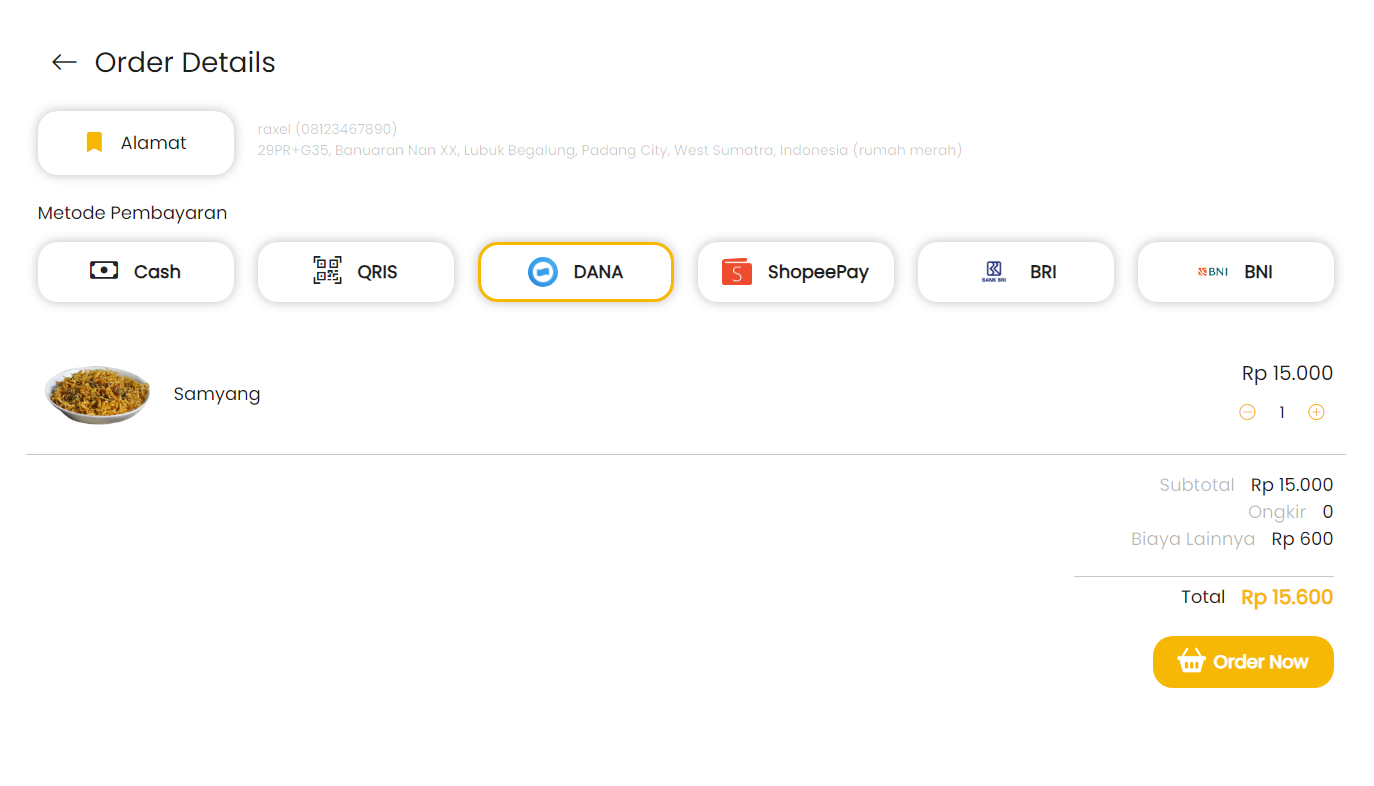Select QRIS as payment method
1374x786 pixels.
point(356,272)
